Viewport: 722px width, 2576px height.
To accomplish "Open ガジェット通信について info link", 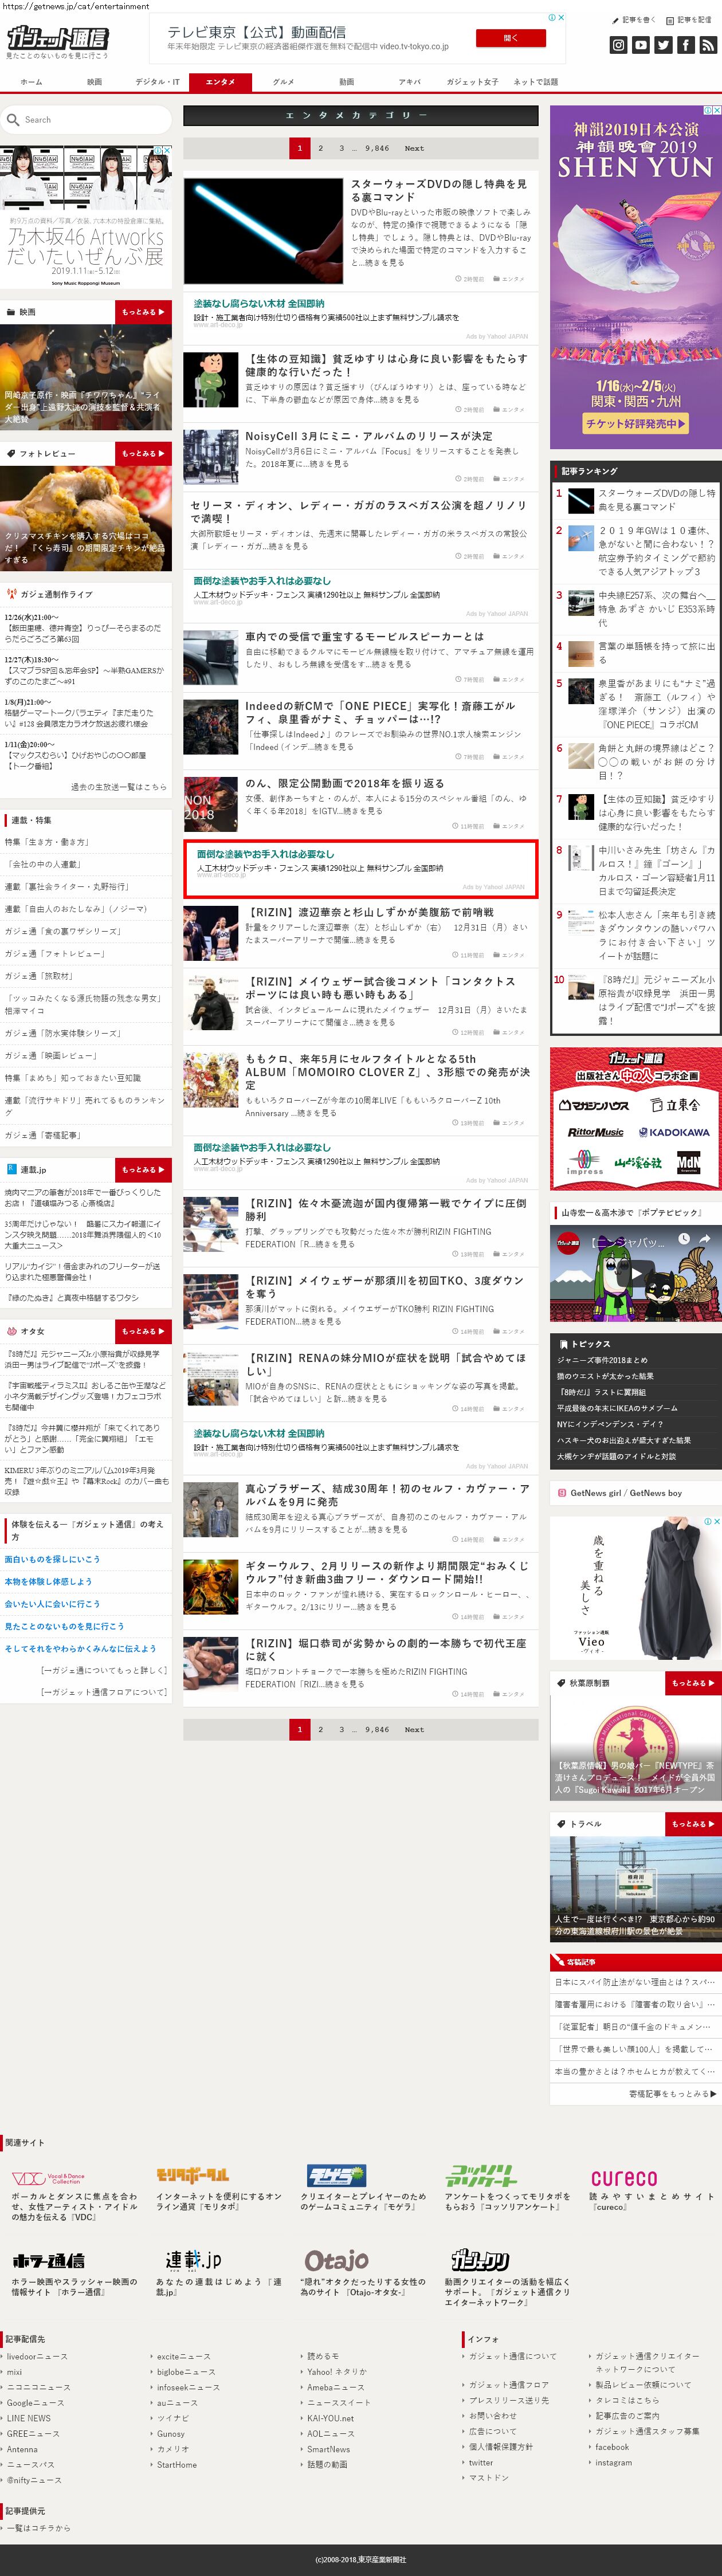I will (513, 2356).
